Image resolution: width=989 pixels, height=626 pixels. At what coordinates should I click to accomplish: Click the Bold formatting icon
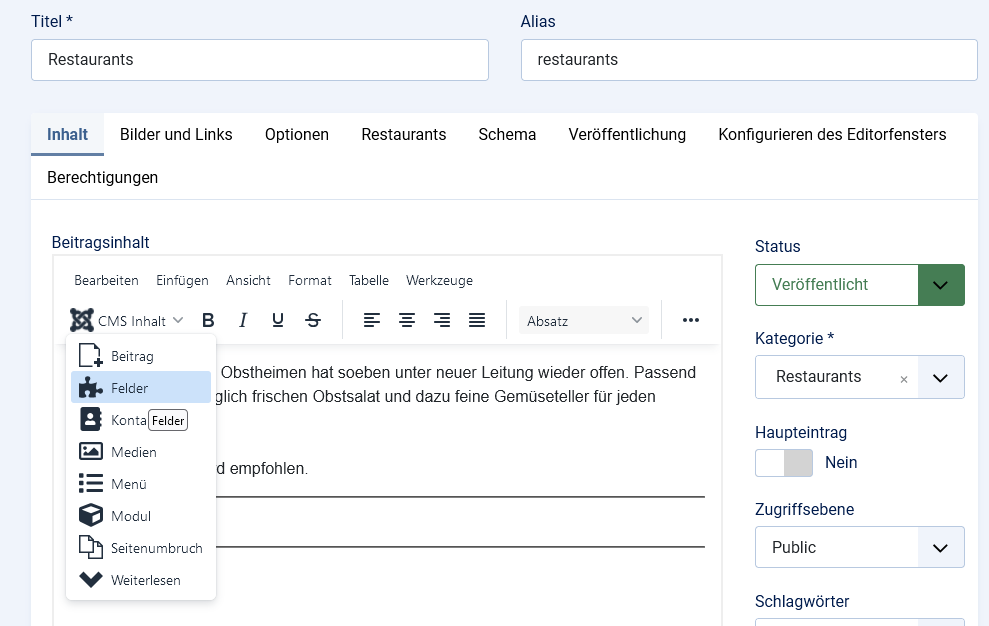click(208, 320)
